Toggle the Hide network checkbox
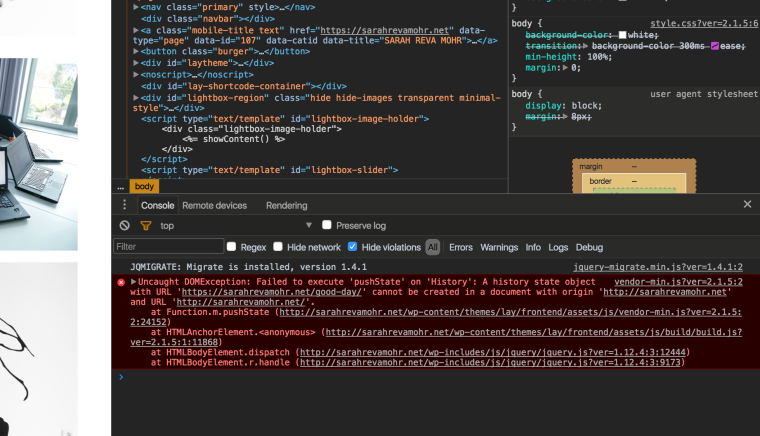This screenshot has width=760, height=436. (x=278, y=247)
